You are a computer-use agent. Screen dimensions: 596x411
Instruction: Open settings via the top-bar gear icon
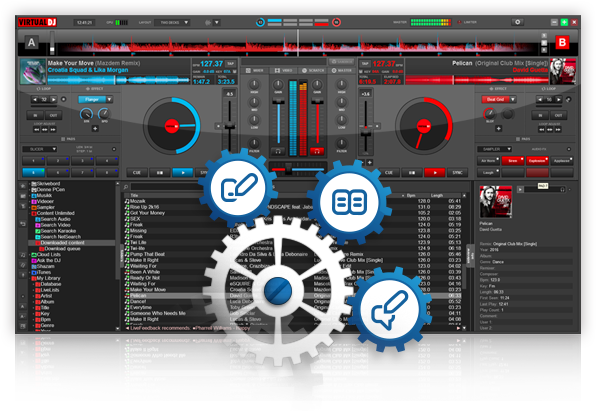pos(517,22)
